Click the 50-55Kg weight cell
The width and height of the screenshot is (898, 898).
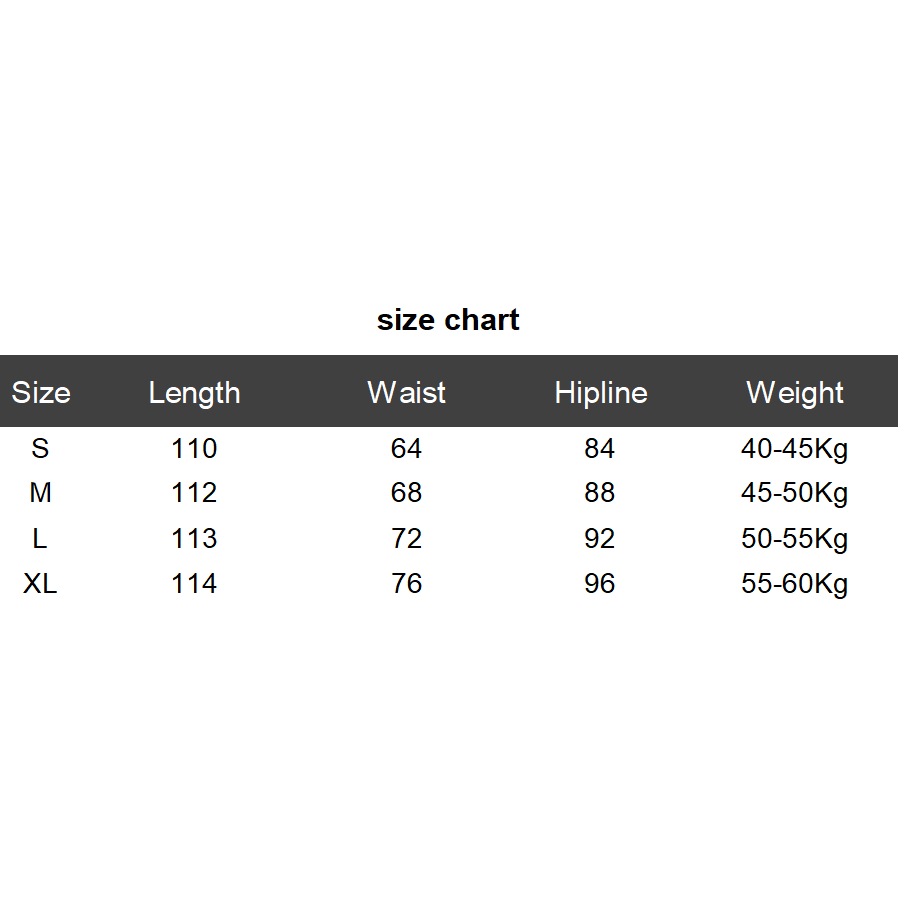tap(794, 540)
